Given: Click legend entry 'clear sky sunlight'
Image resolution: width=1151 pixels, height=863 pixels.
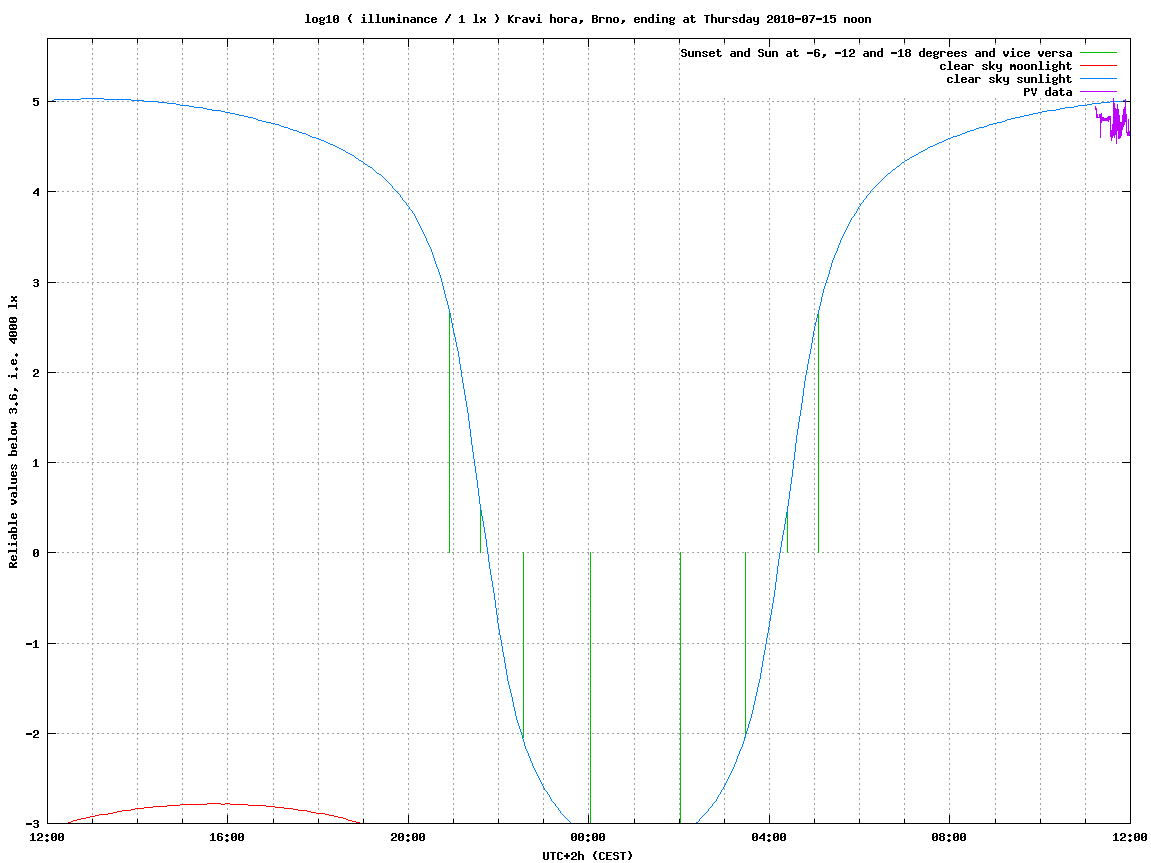Looking at the screenshot, I should pos(1009,79).
